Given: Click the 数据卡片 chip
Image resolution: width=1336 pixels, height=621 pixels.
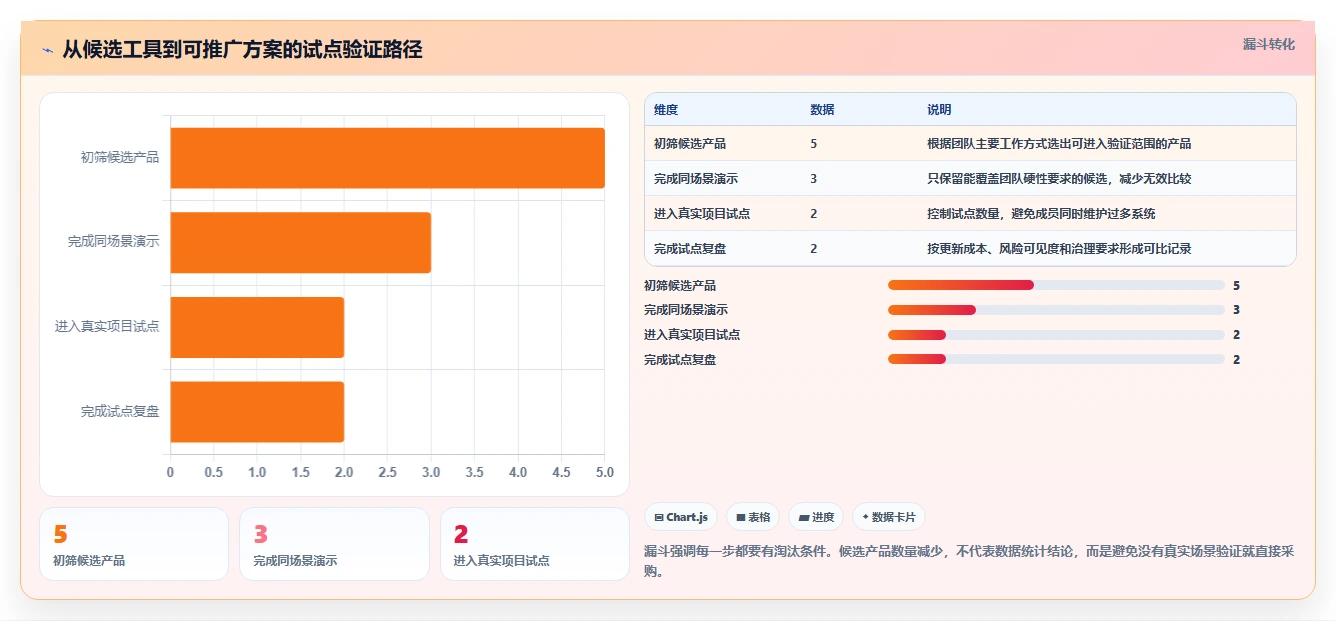Looking at the screenshot, I should click(x=889, y=517).
